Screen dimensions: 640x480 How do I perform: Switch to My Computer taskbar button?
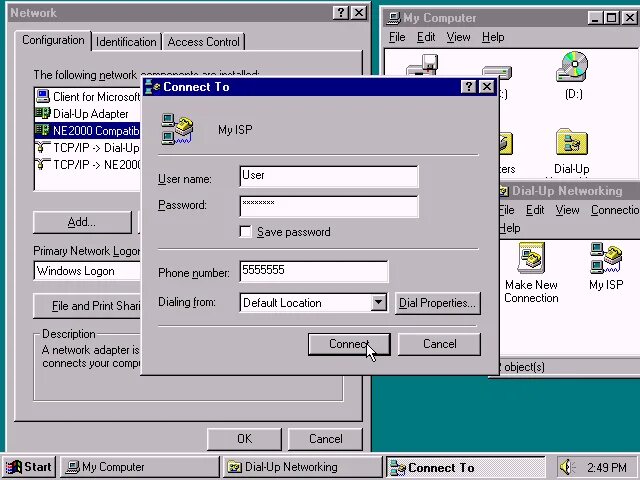[x=140, y=467]
